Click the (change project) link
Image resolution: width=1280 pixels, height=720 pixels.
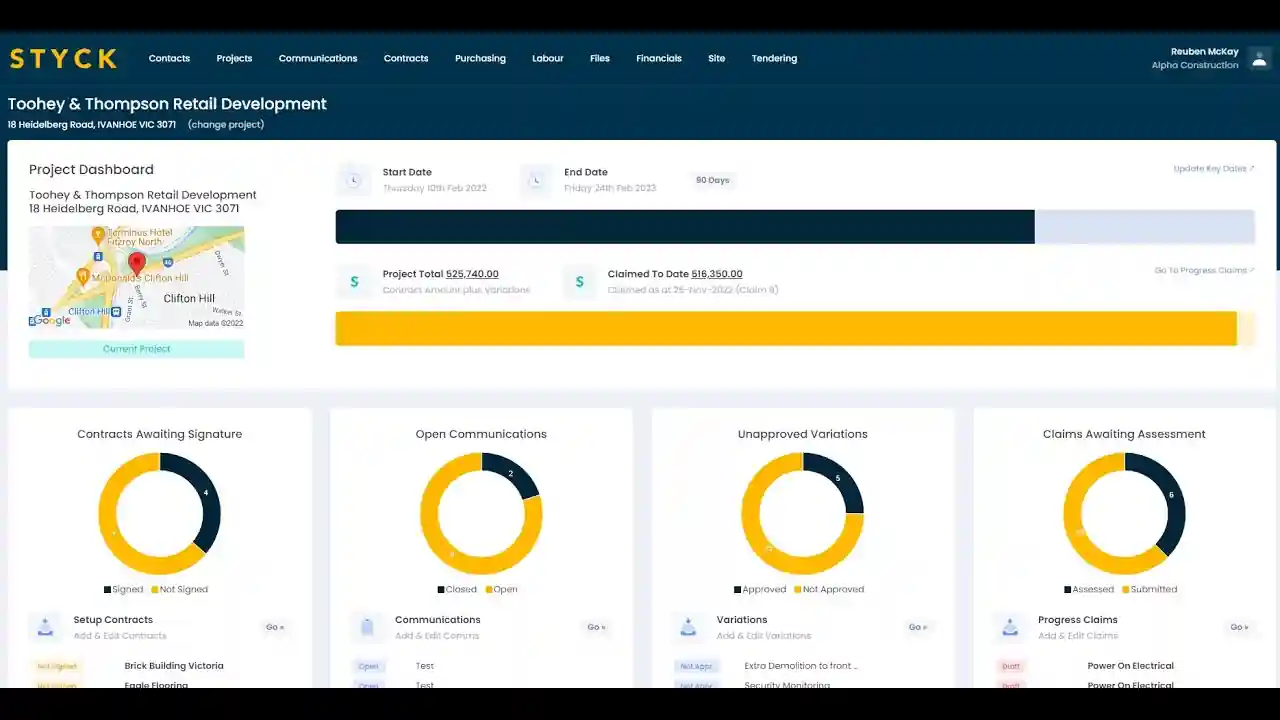point(226,125)
